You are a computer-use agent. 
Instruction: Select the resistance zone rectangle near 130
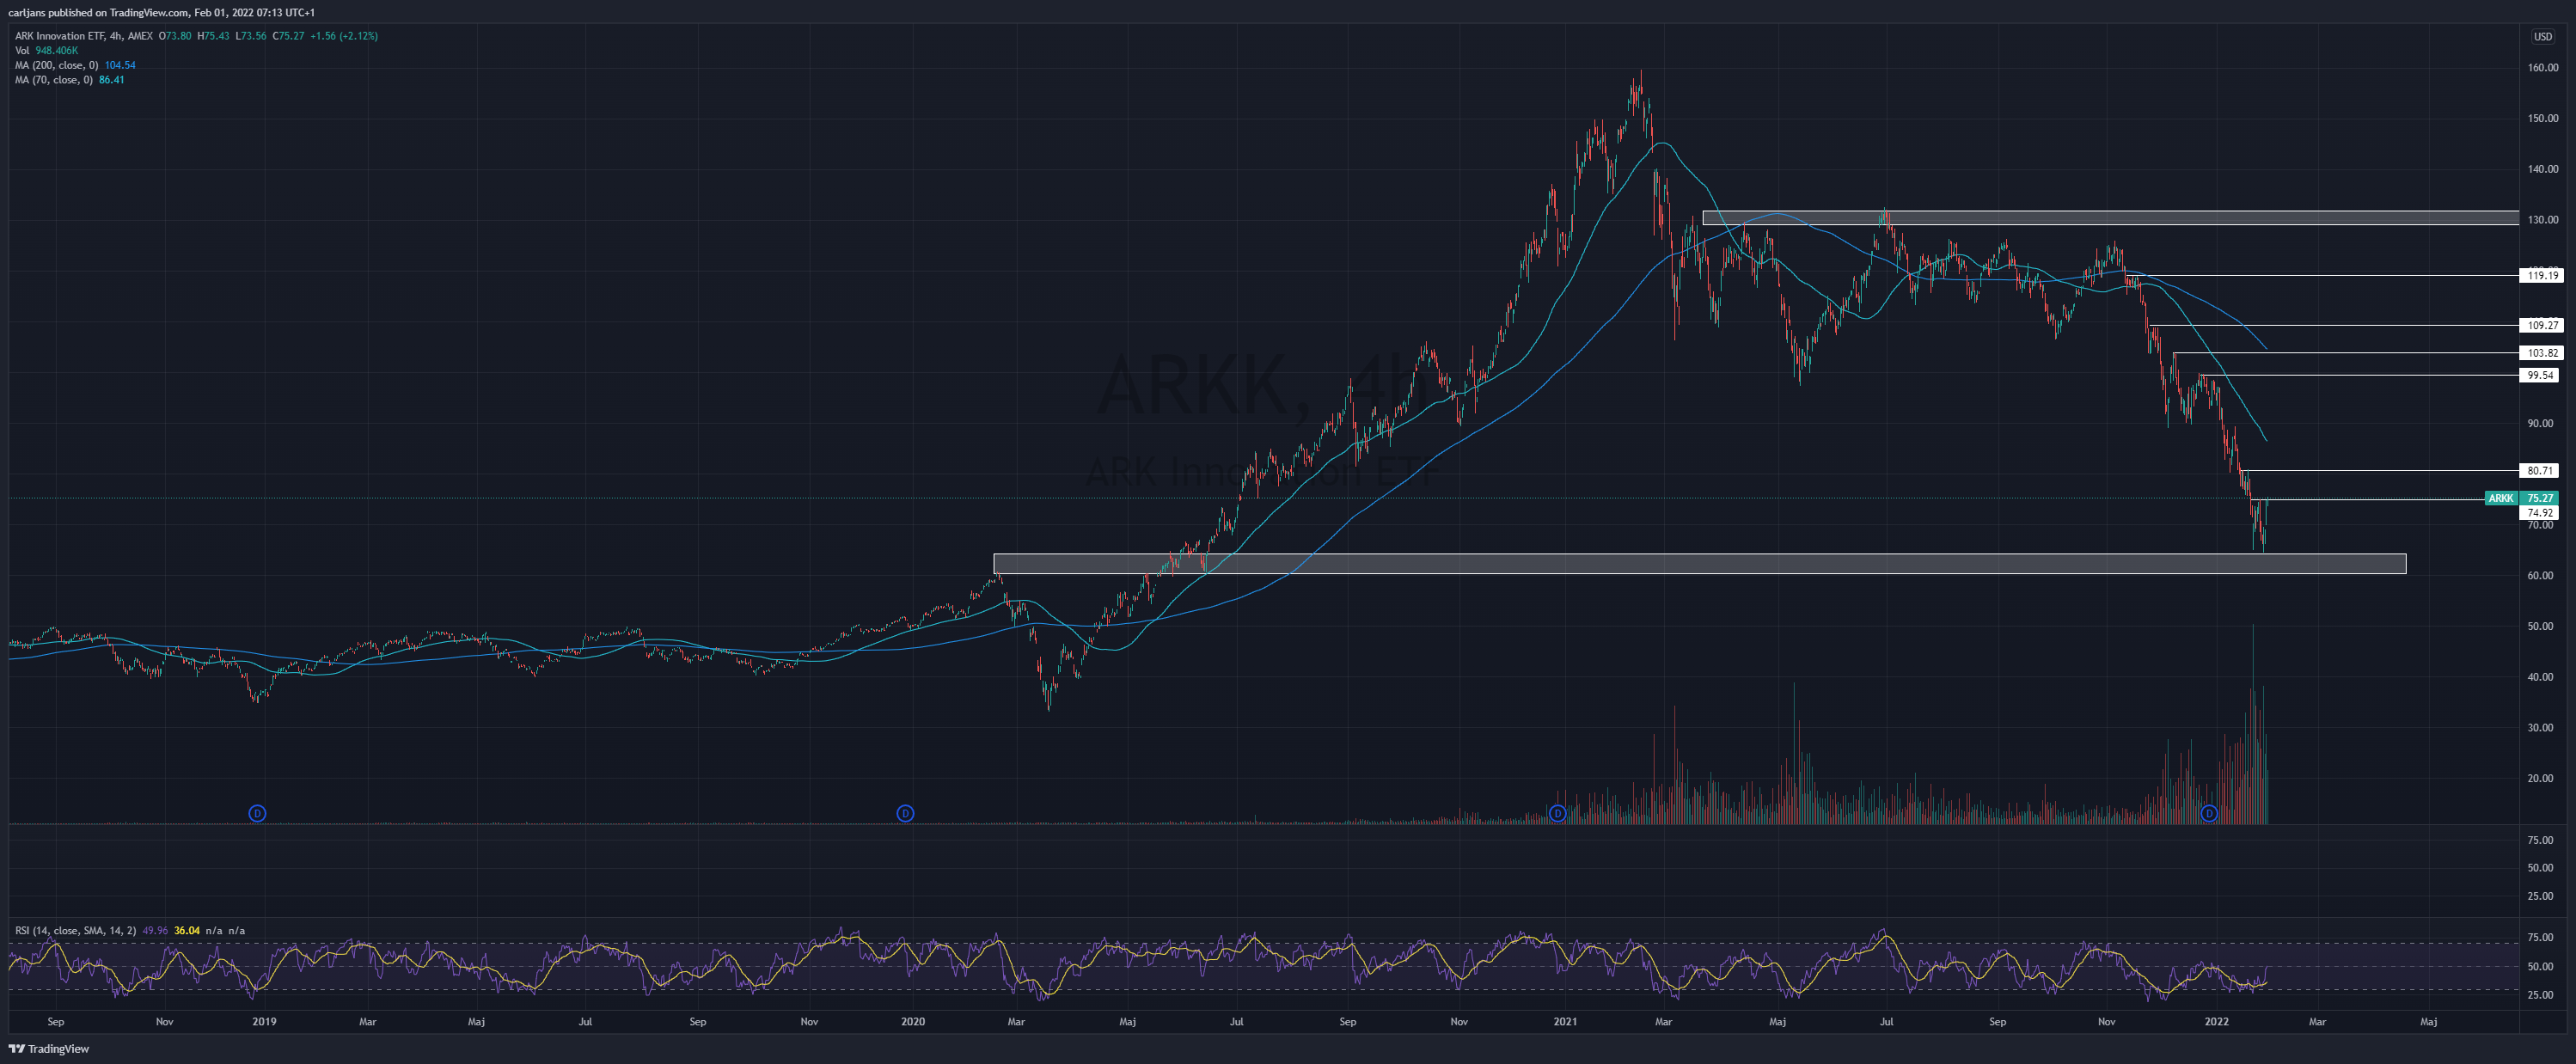point(2111,217)
